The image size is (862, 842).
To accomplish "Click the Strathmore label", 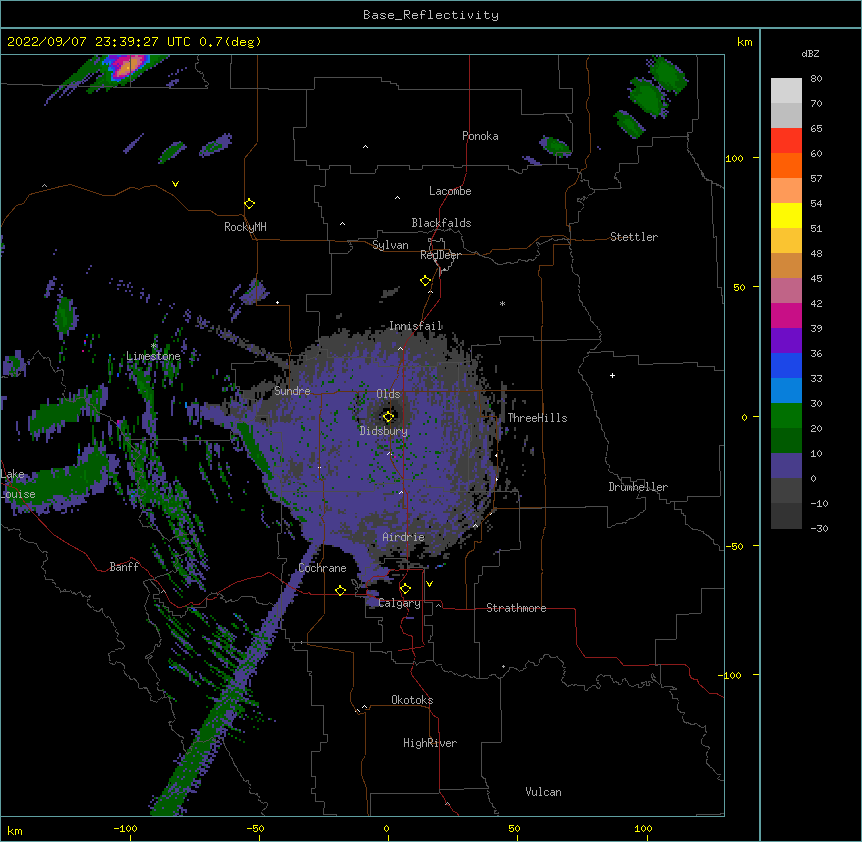I will tap(516, 608).
